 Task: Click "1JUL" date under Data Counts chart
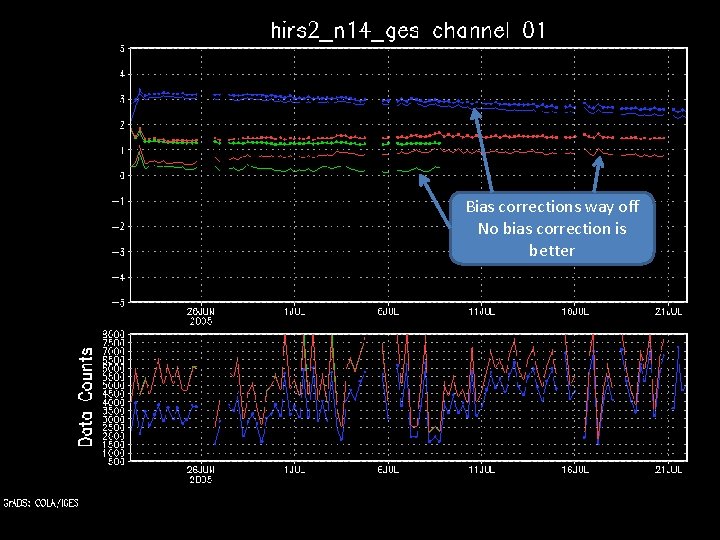point(294,470)
